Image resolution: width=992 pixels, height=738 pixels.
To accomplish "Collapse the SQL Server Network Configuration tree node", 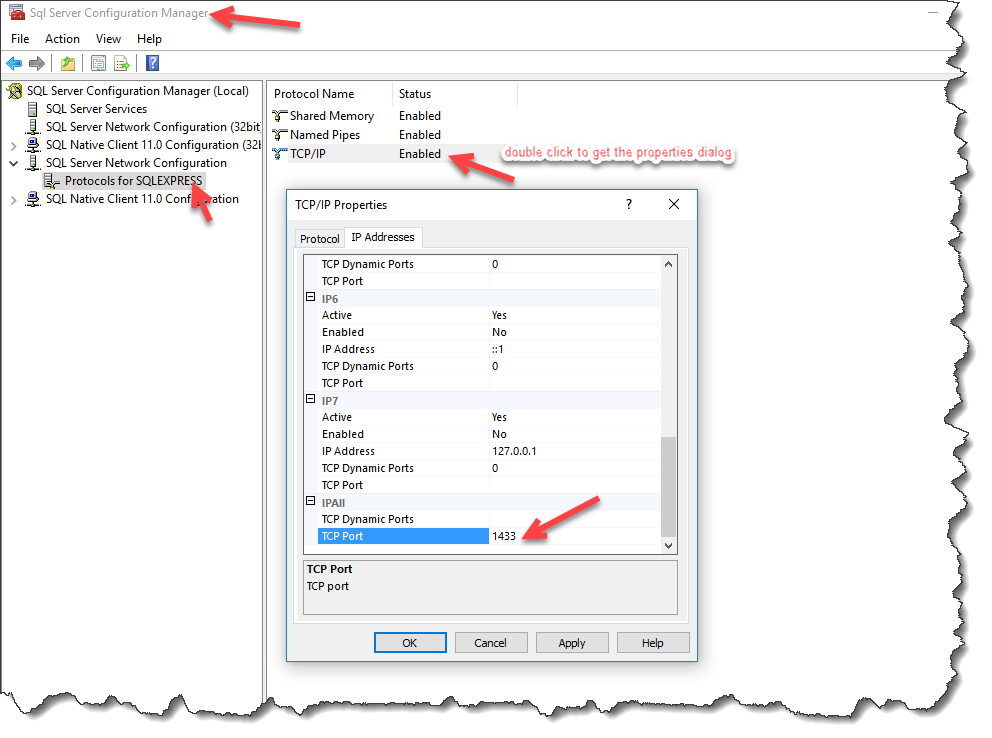I will click(x=13, y=163).
